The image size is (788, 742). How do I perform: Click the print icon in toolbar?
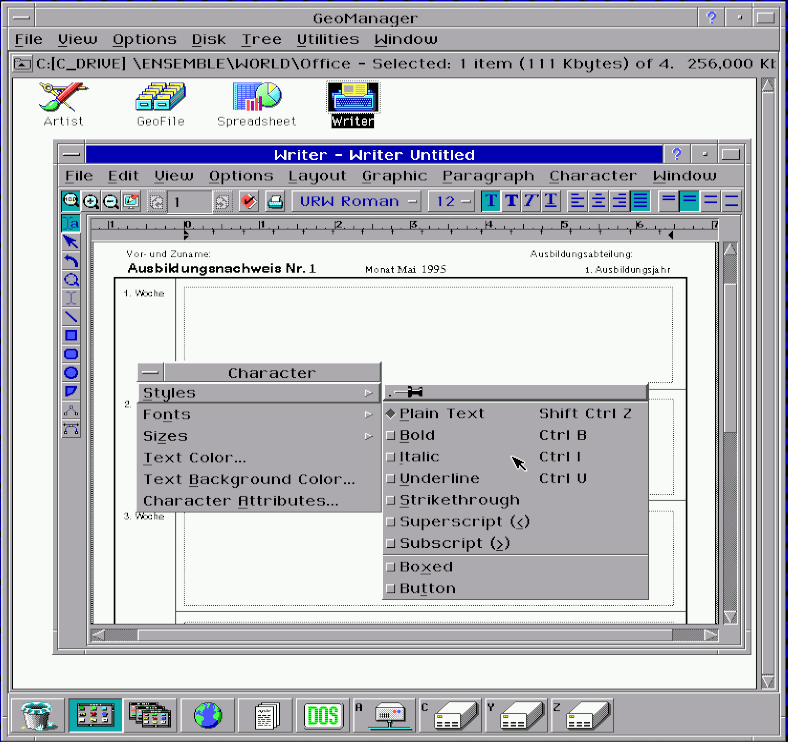tap(275, 201)
